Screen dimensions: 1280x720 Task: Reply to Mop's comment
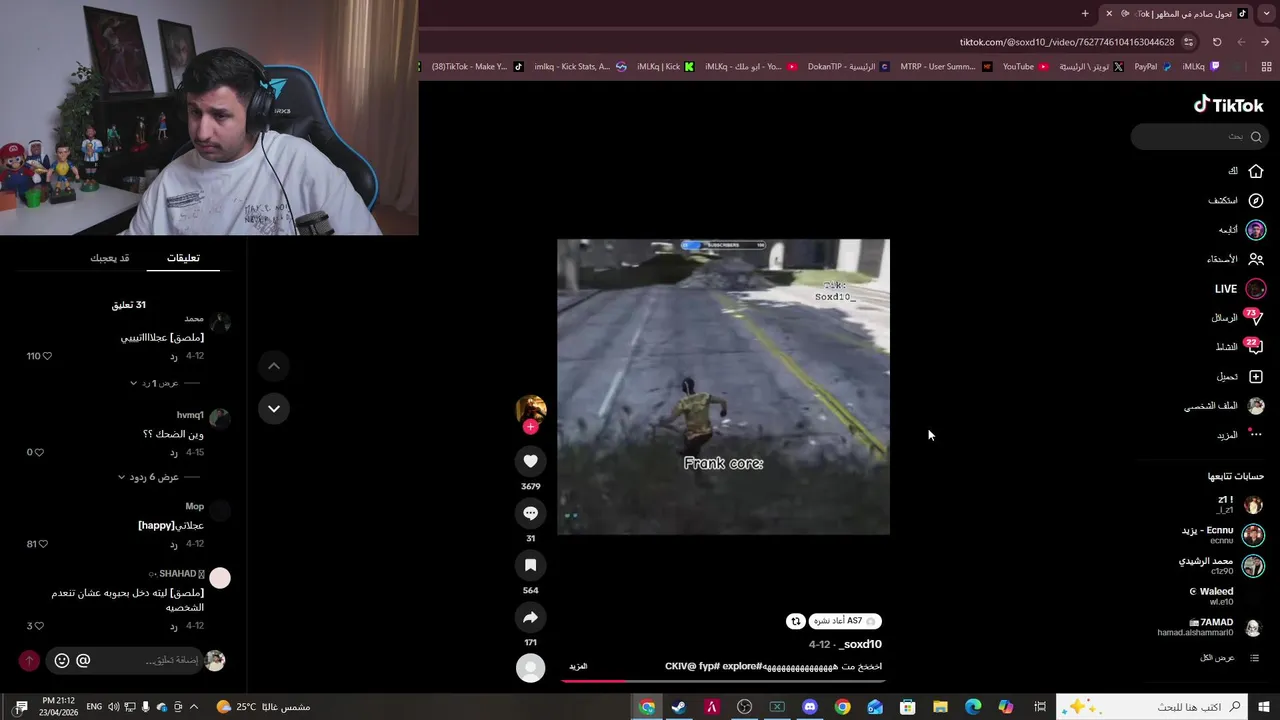click(x=173, y=544)
